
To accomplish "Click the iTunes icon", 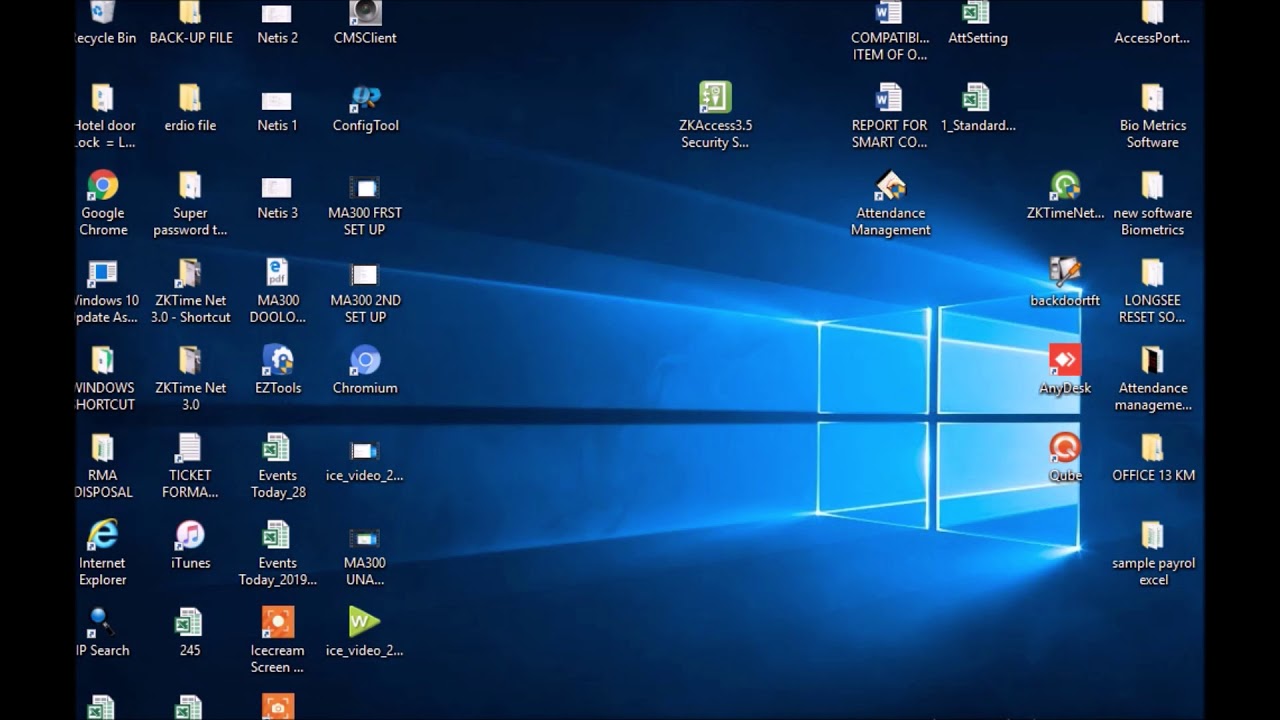I will 190,545.
